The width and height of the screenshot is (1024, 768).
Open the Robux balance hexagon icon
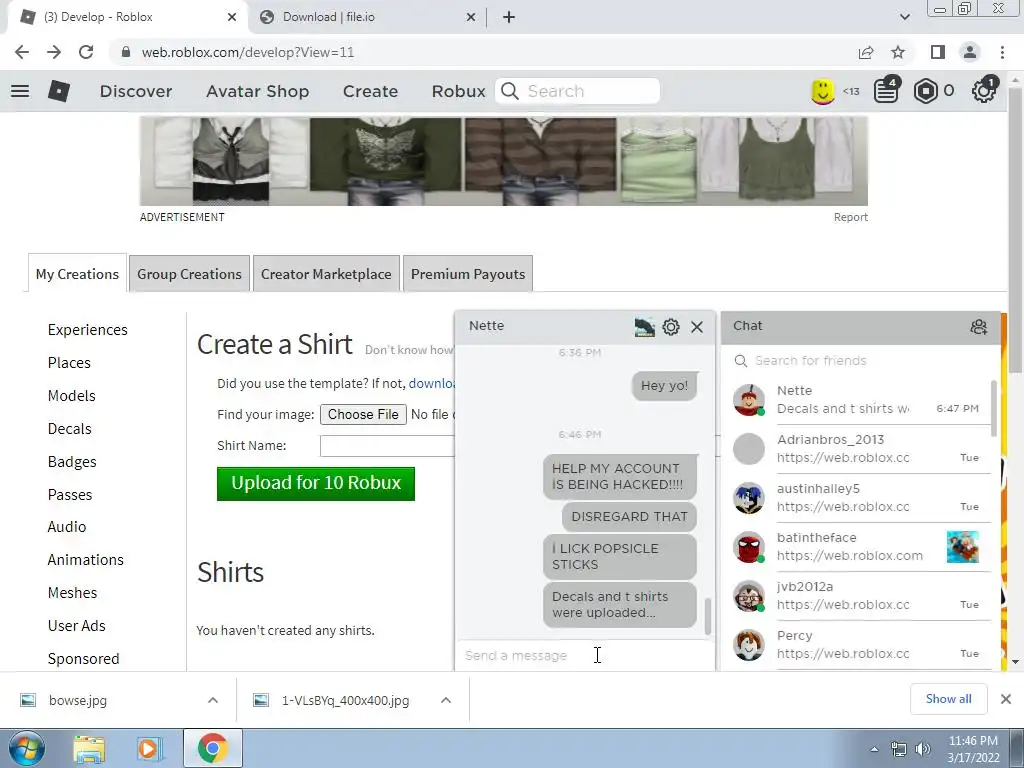[x=925, y=91]
